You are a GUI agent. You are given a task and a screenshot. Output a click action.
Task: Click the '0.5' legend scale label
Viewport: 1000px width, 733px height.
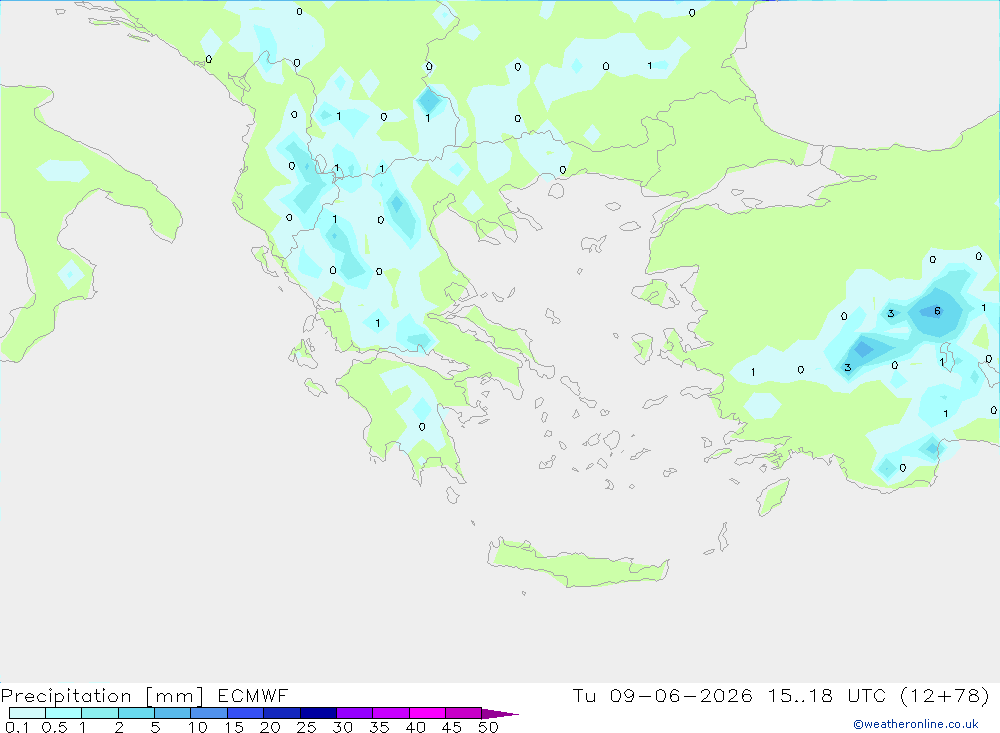tap(54, 727)
